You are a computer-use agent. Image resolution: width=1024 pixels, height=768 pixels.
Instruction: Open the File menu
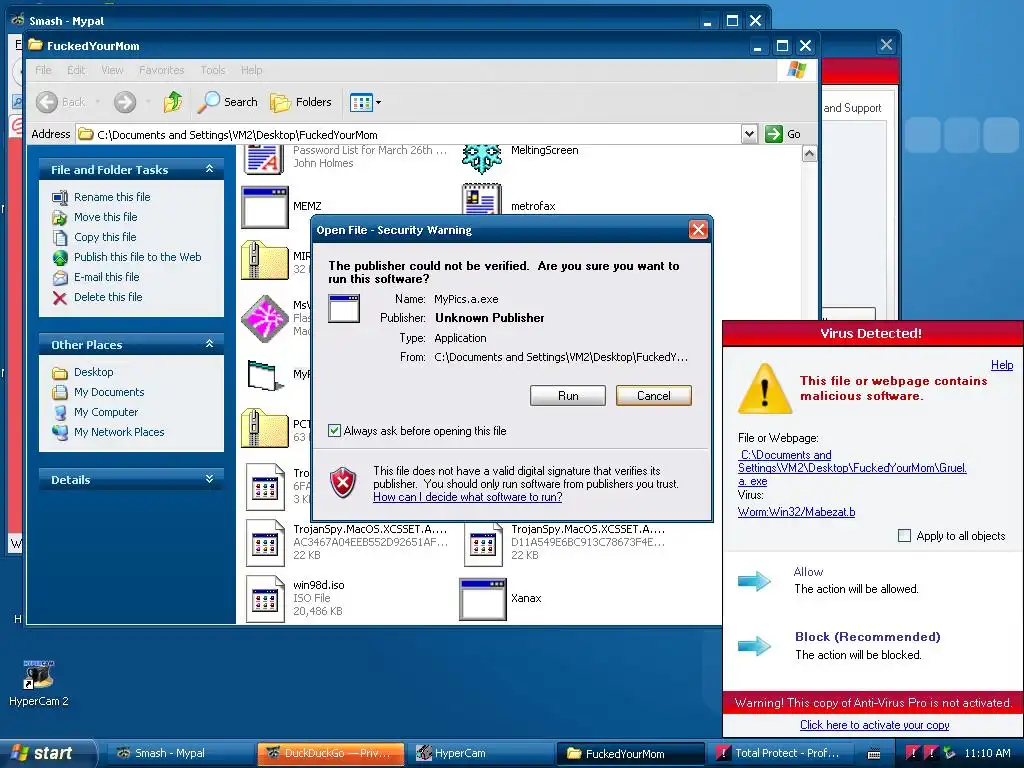click(x=43, y=70)
